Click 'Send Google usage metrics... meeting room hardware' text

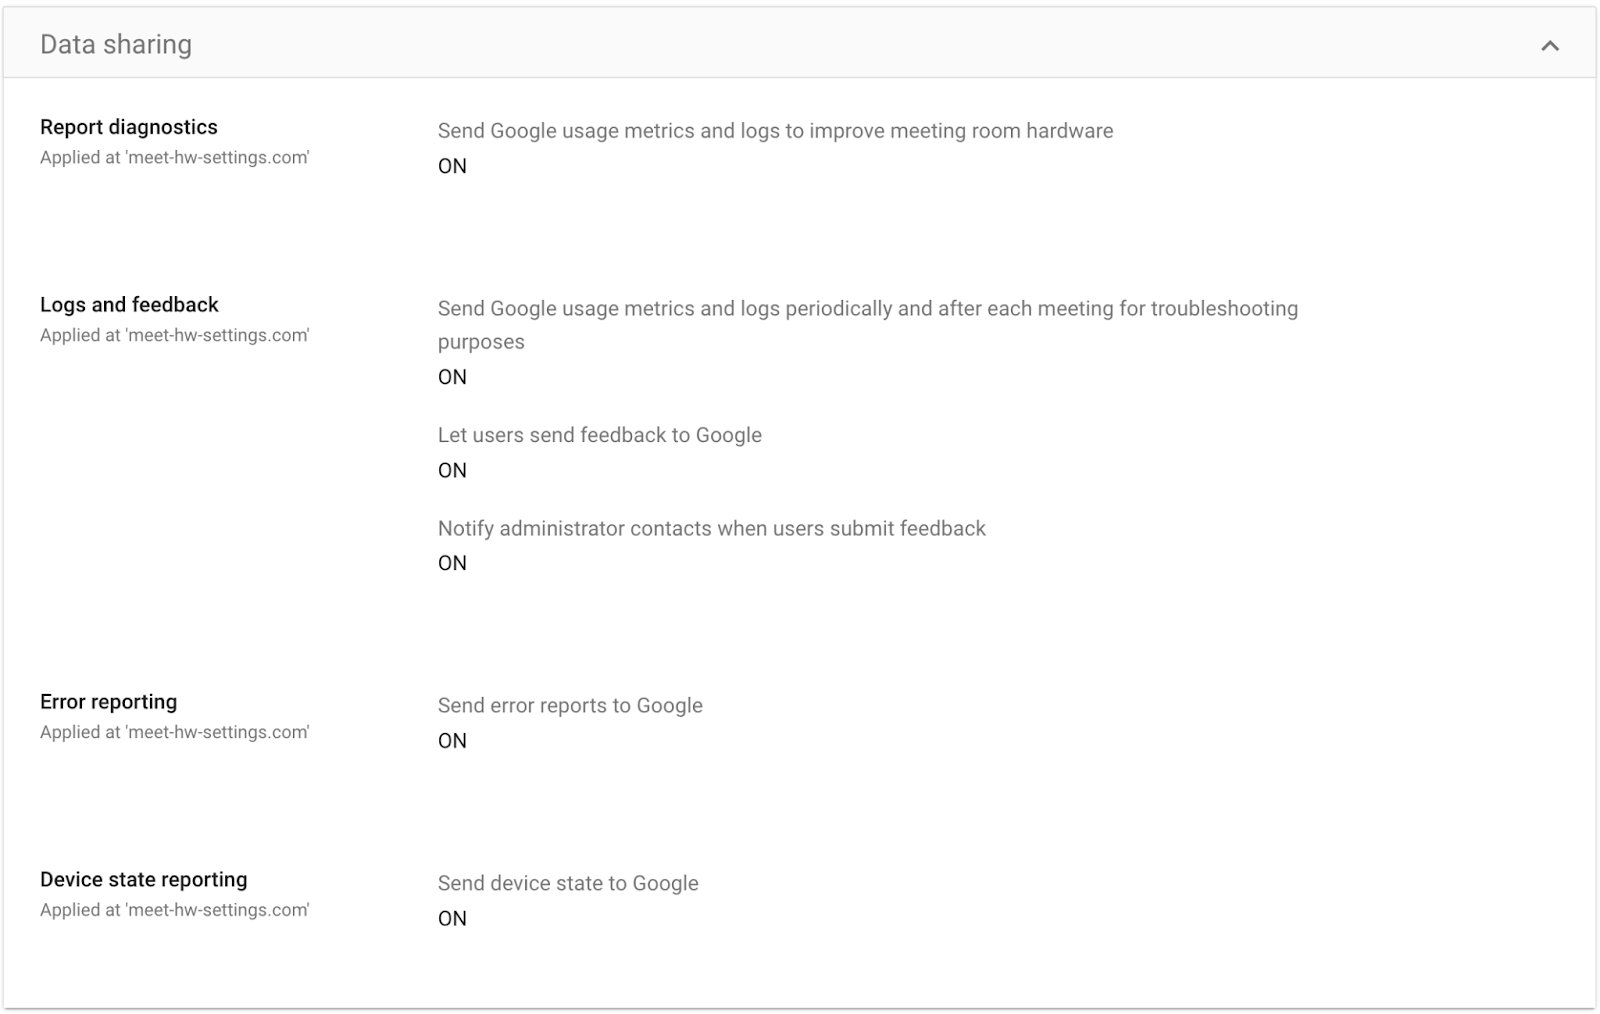click(775, 131)
